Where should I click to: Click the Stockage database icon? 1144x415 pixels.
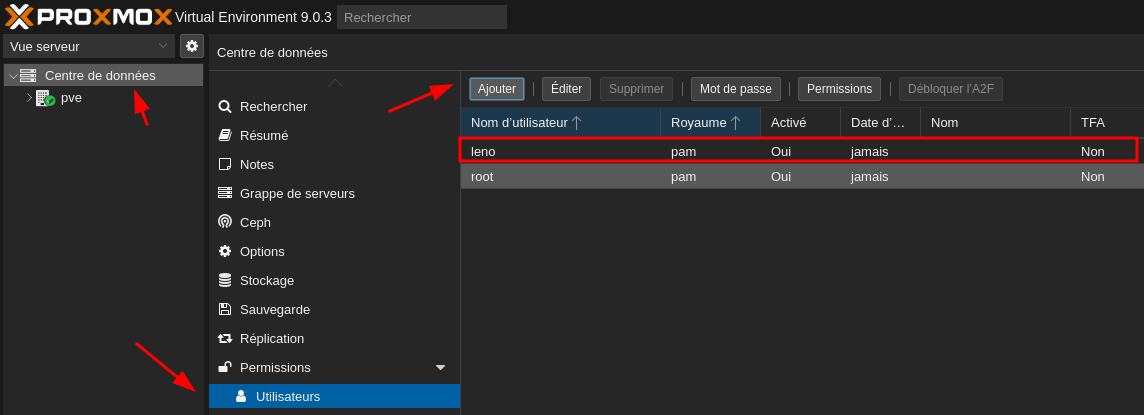click(x=225, y=280)
